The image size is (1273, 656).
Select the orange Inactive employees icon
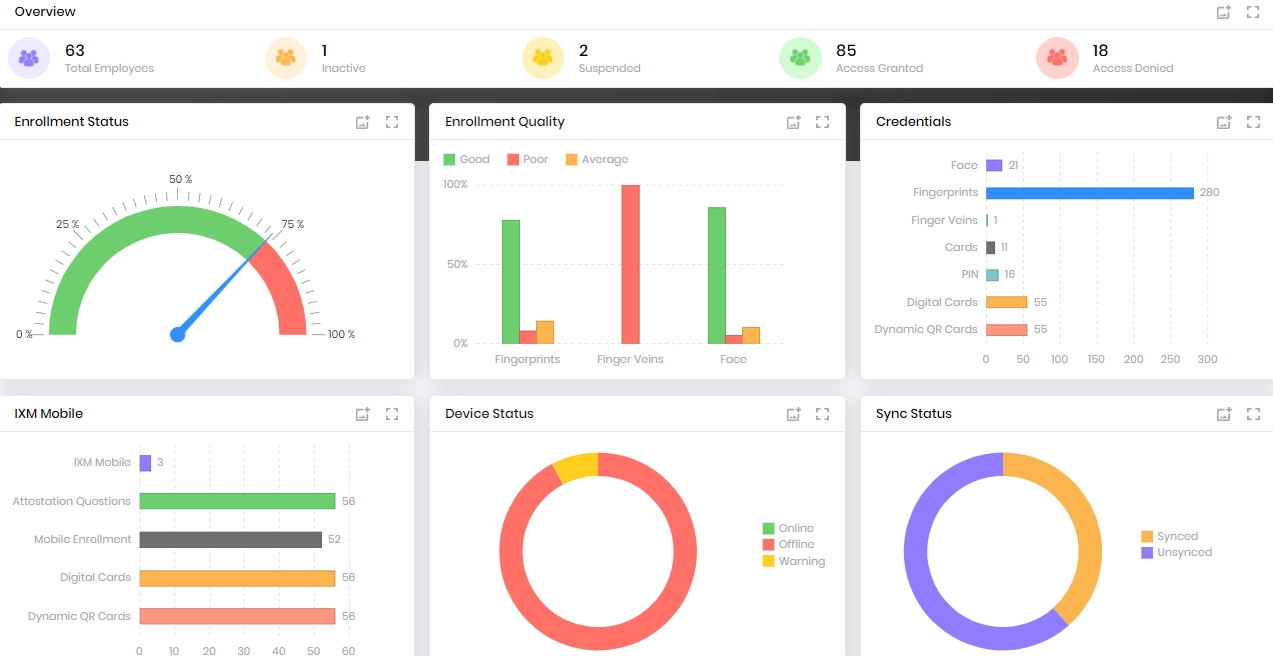[x=286, y=58]
